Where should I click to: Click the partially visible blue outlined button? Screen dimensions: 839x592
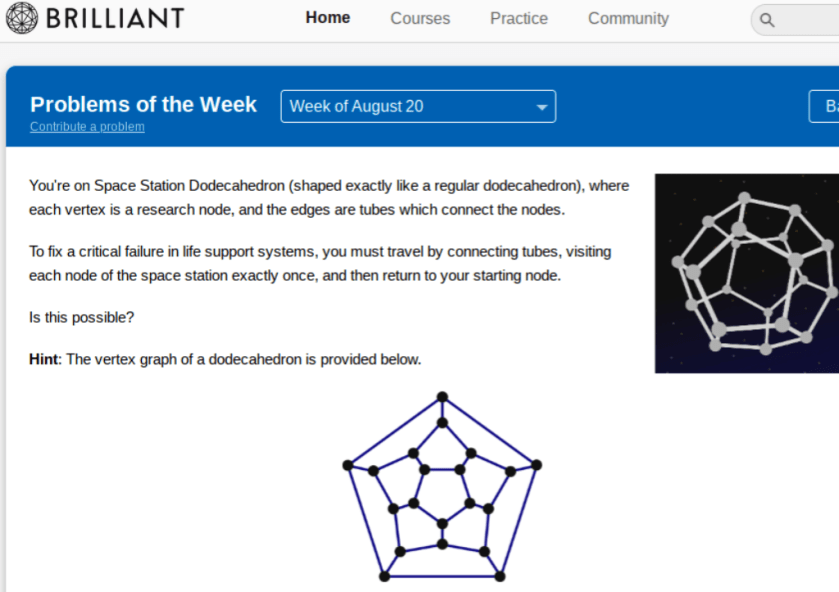pyautogui.click(x=825, y=106)
